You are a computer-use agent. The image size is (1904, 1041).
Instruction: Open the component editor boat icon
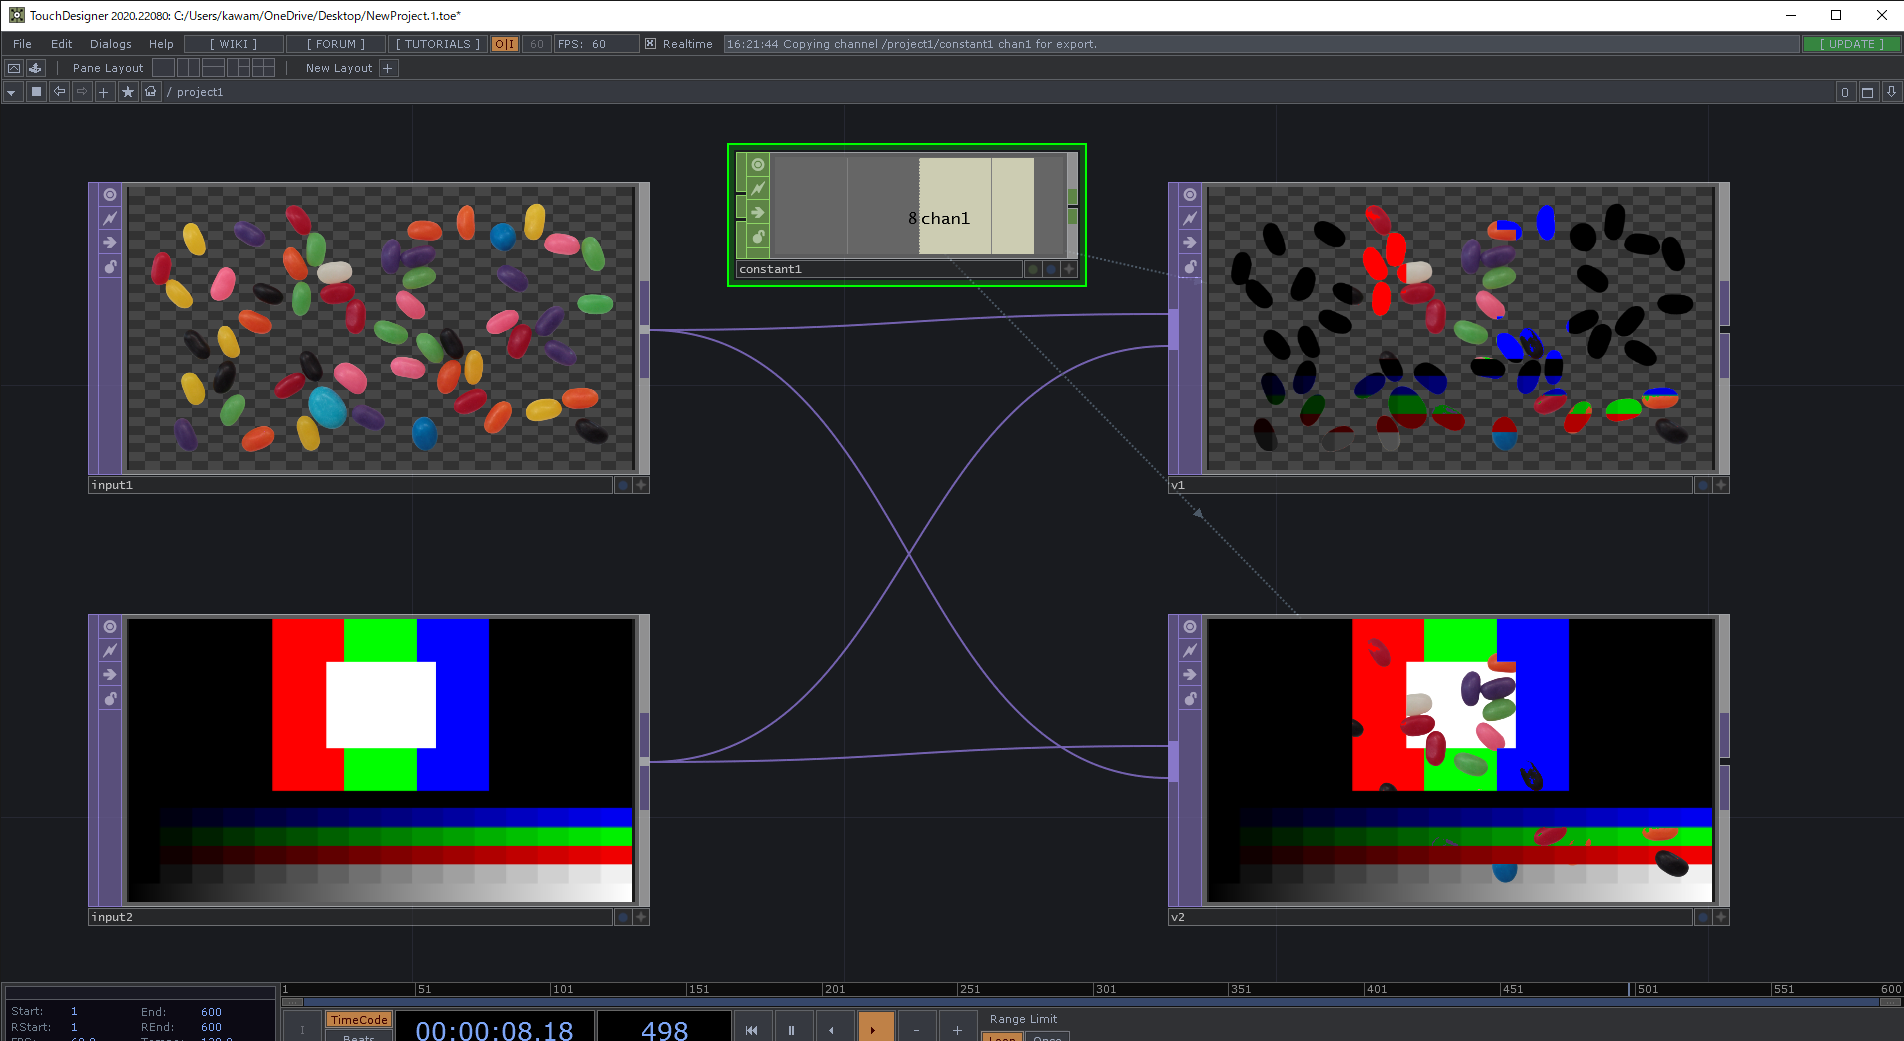[x=35, y=68]
